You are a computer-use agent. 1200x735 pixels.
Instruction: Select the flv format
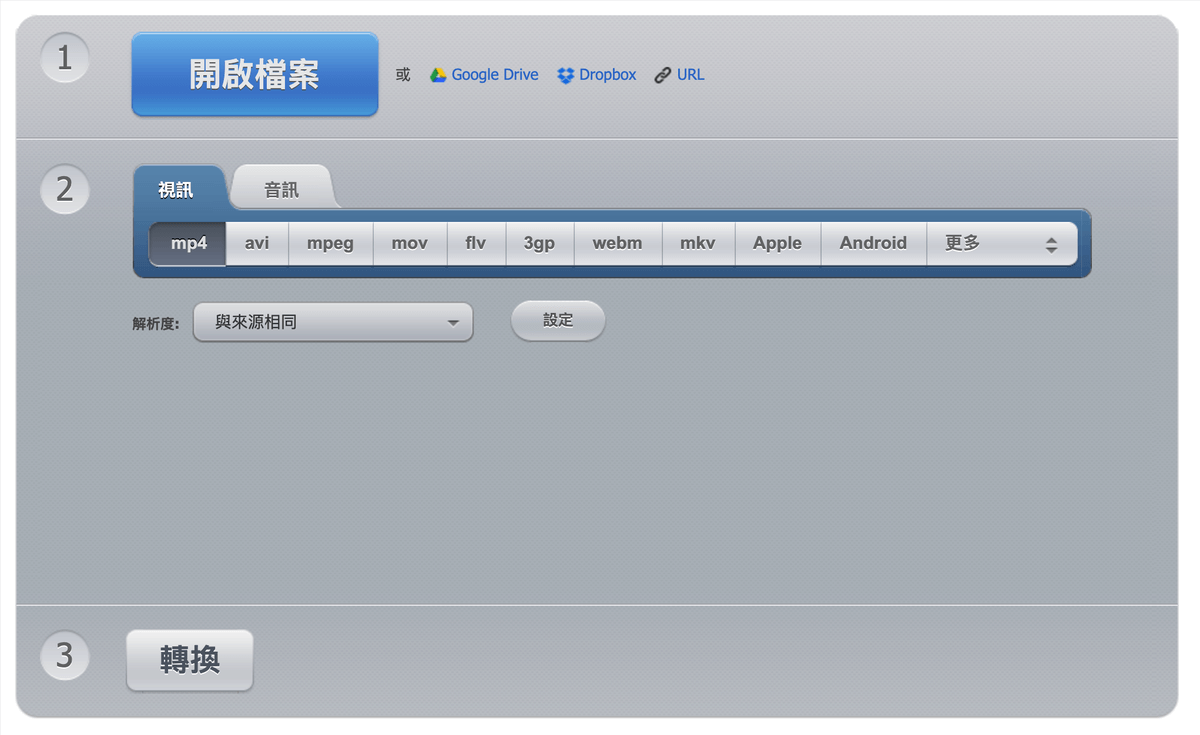[476, 243]
